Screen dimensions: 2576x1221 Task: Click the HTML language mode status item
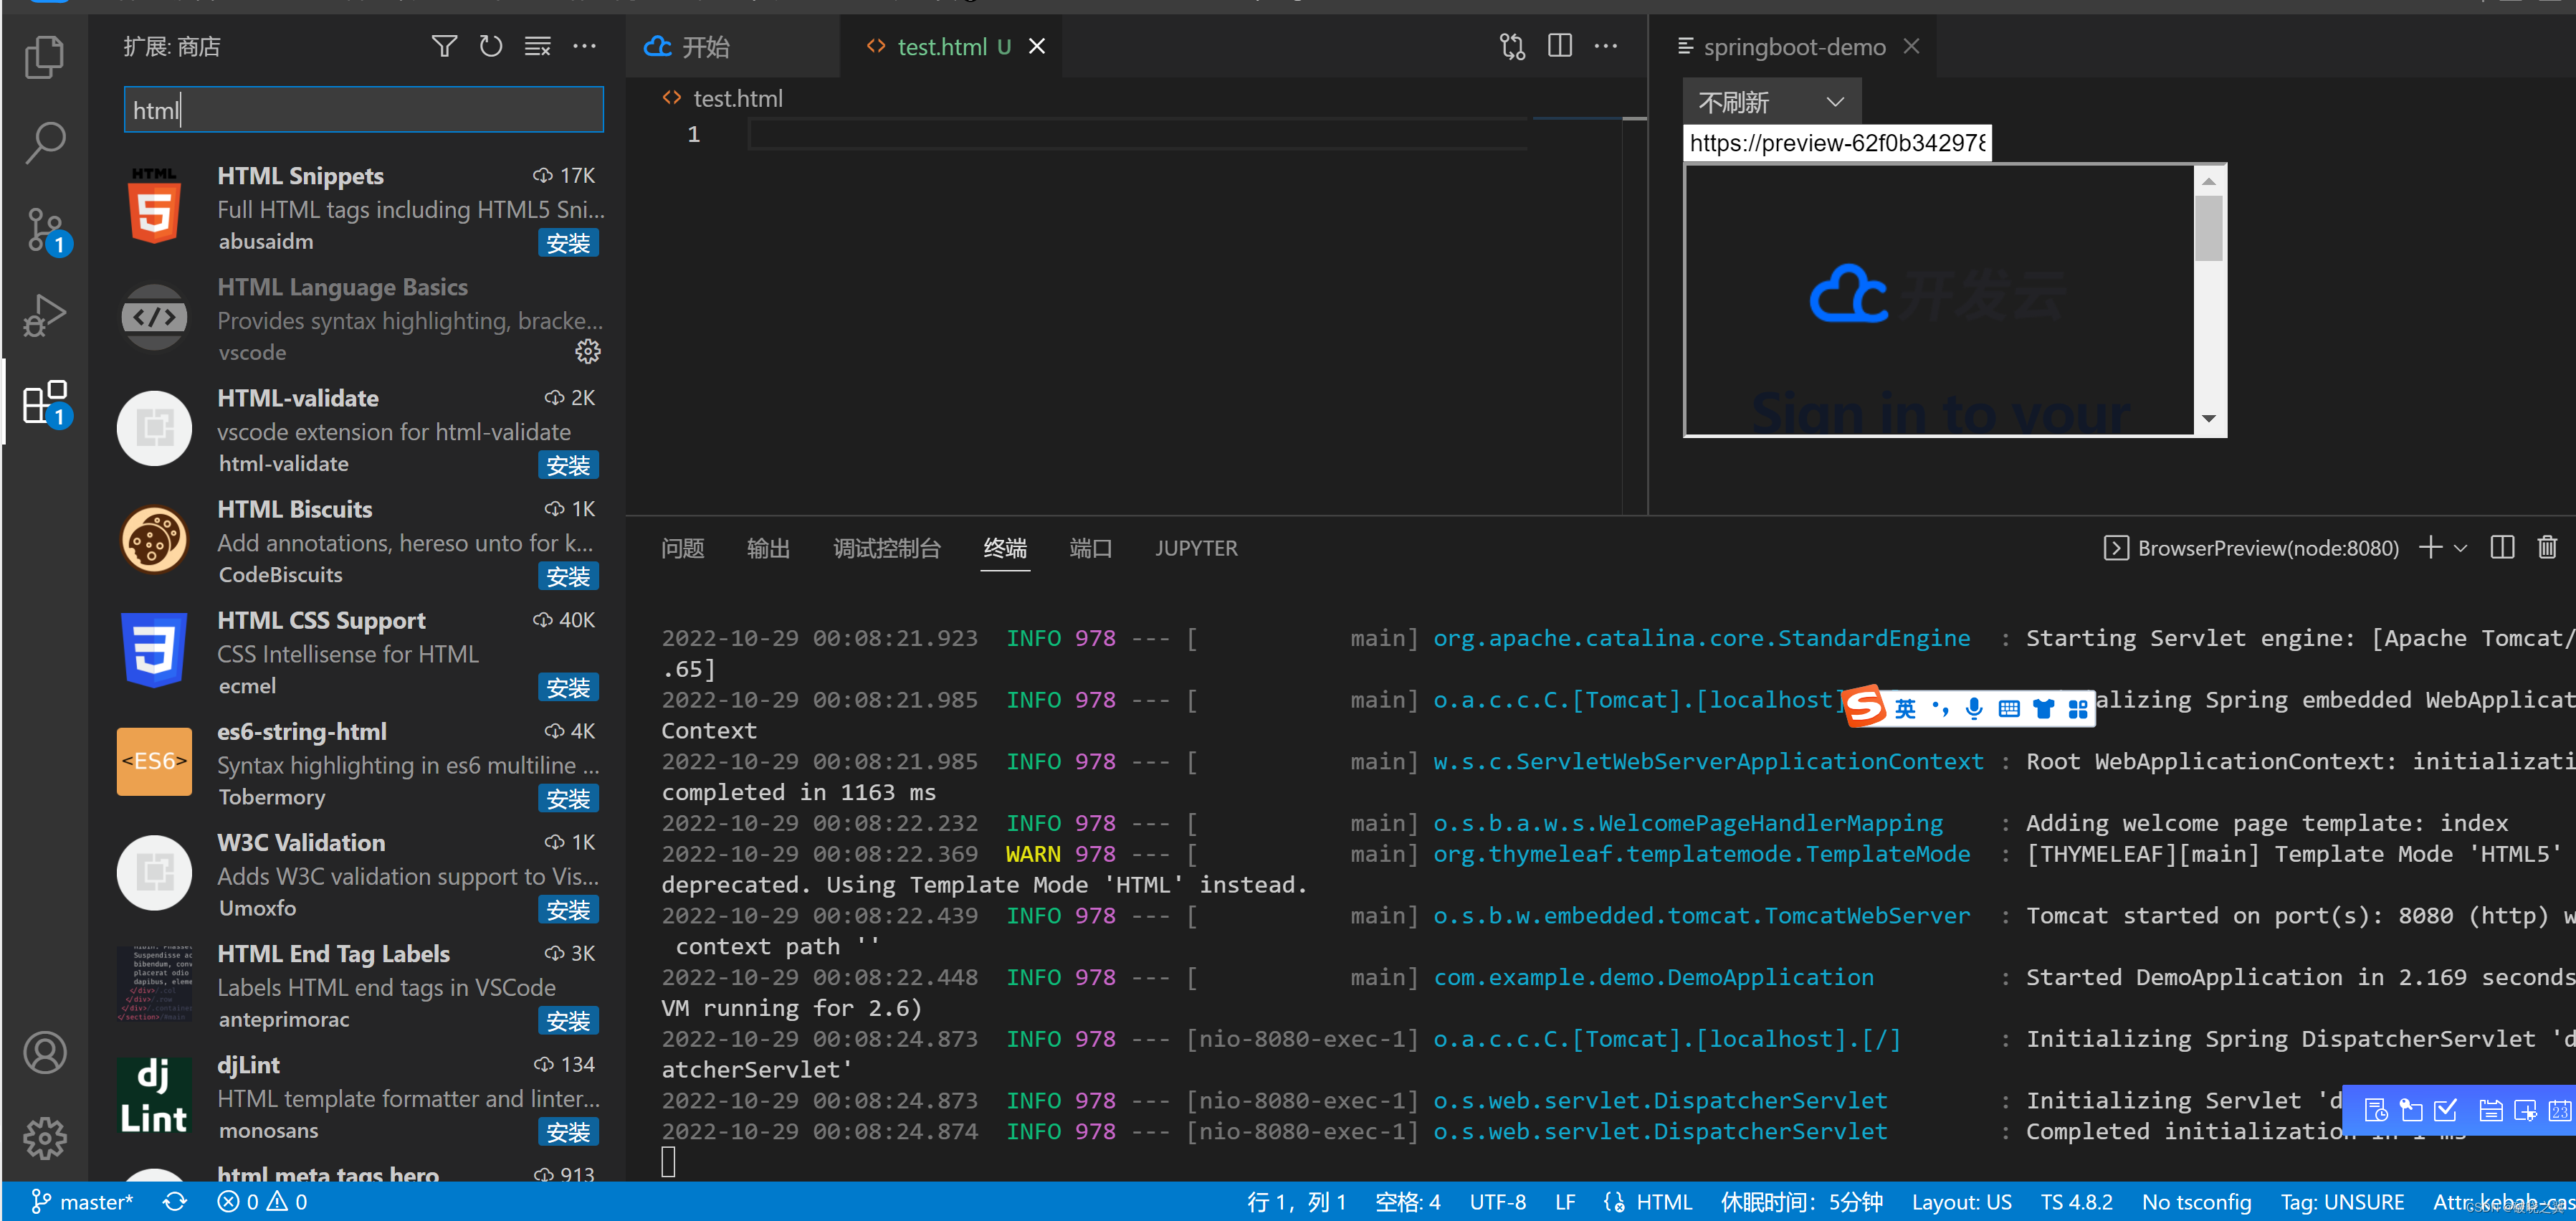pyautogui.click(x=1663, y=1201)
